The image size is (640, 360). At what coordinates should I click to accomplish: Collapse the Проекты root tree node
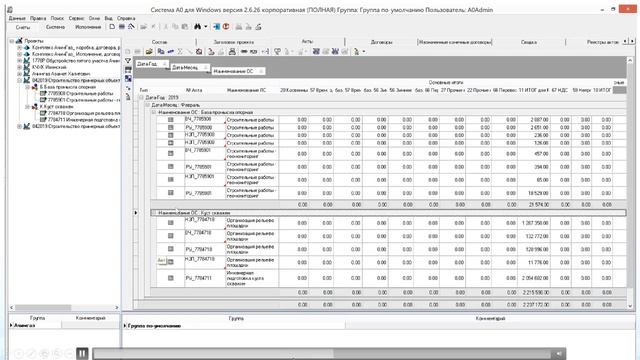point(12,41)
